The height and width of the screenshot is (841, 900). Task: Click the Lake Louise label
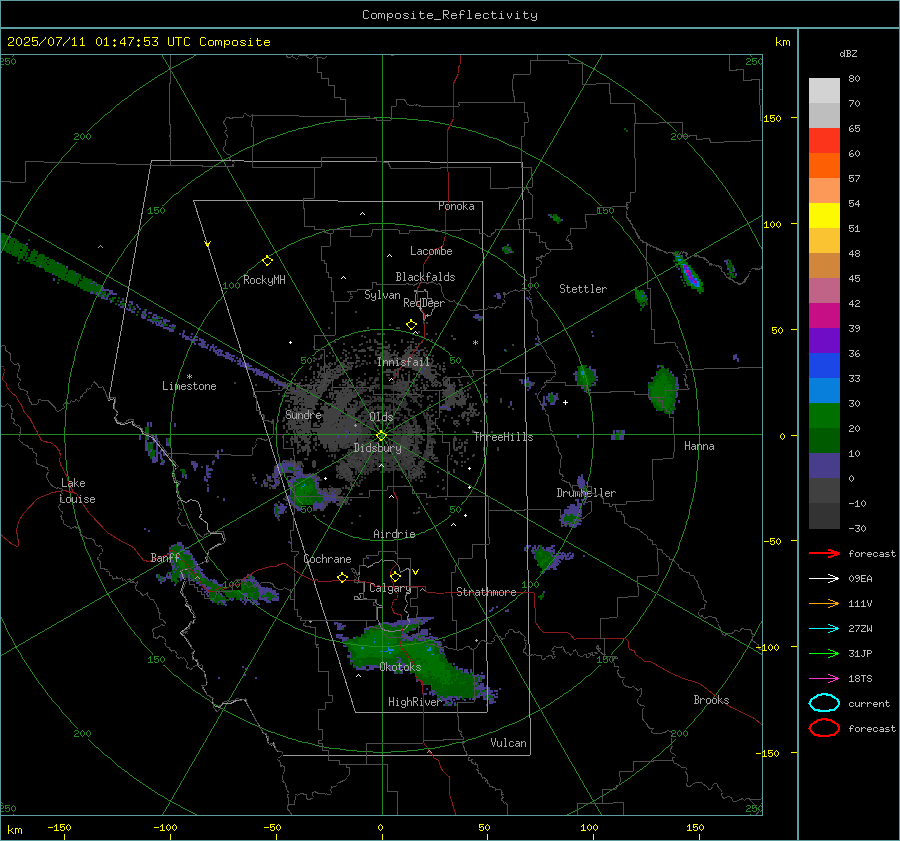pyautogui.click(x=77, y=491)
